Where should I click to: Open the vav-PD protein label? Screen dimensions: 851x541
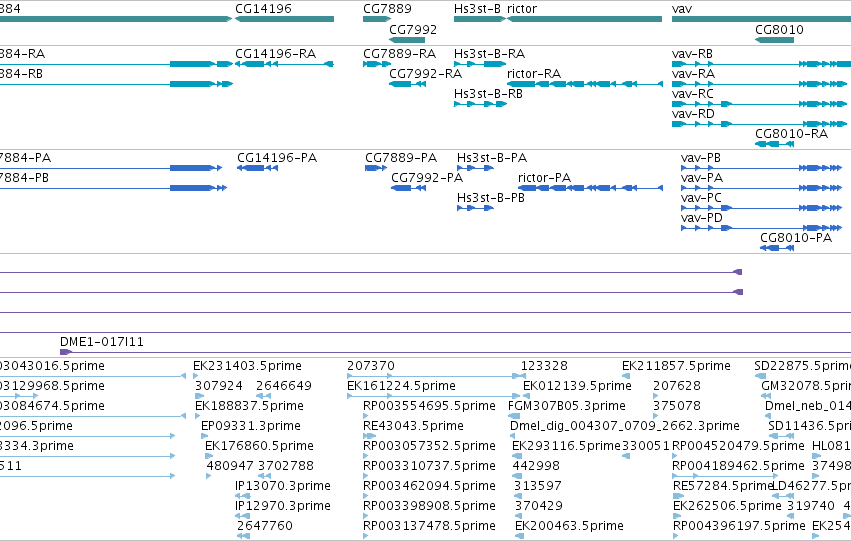(702, 218)
